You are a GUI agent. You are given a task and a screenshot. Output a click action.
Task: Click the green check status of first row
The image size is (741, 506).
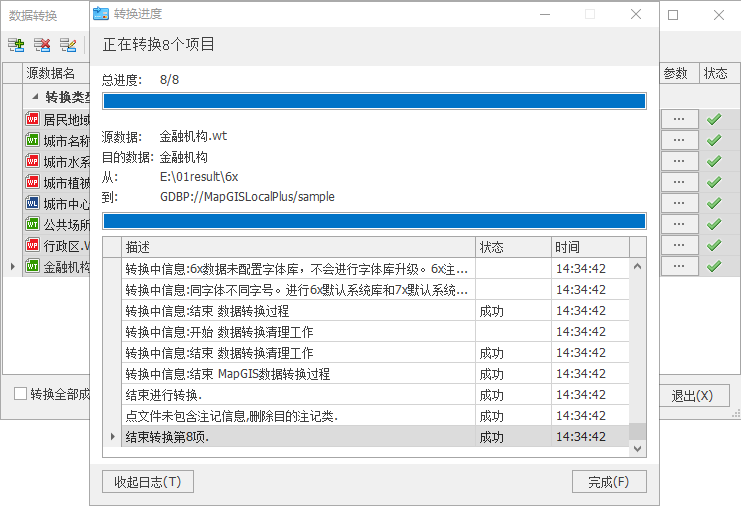point(713,119)
